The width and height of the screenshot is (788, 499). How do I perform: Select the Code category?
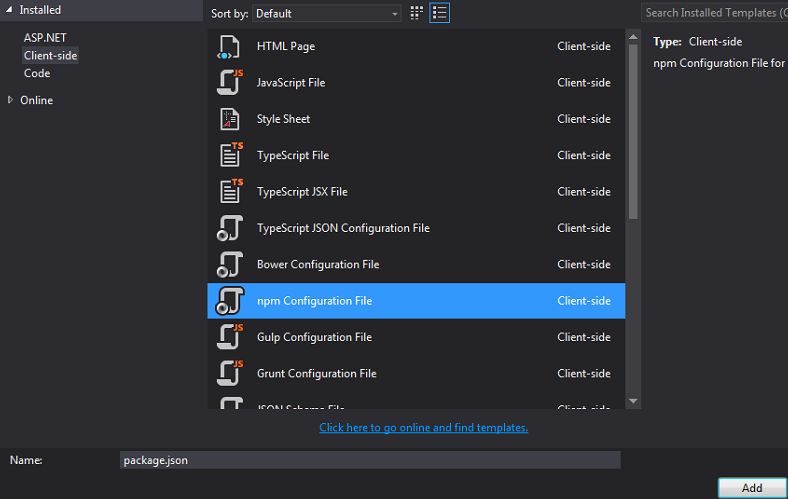37,73
